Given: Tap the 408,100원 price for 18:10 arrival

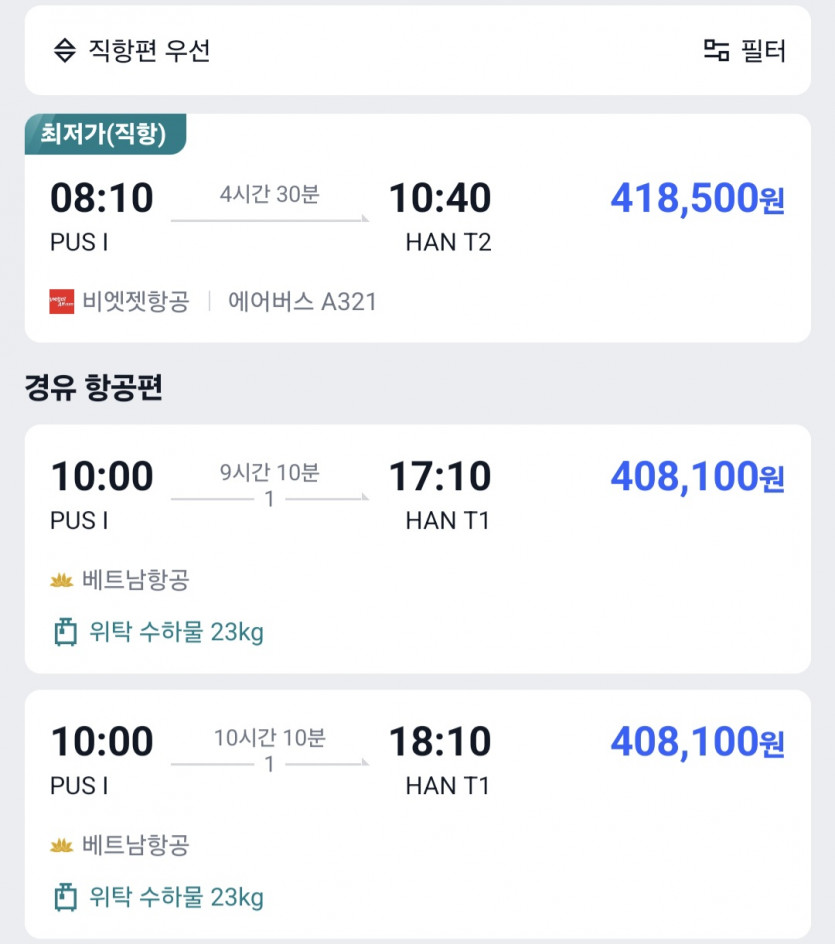Looking at the screenshot, I should [x=697, y=742].
